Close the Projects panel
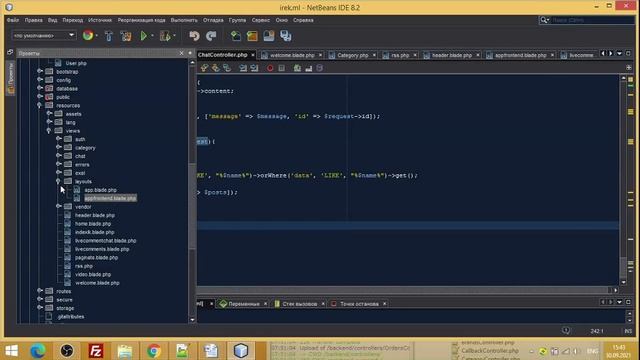The height and width of the screenshot is (360, 640). (x=182, y=53)
